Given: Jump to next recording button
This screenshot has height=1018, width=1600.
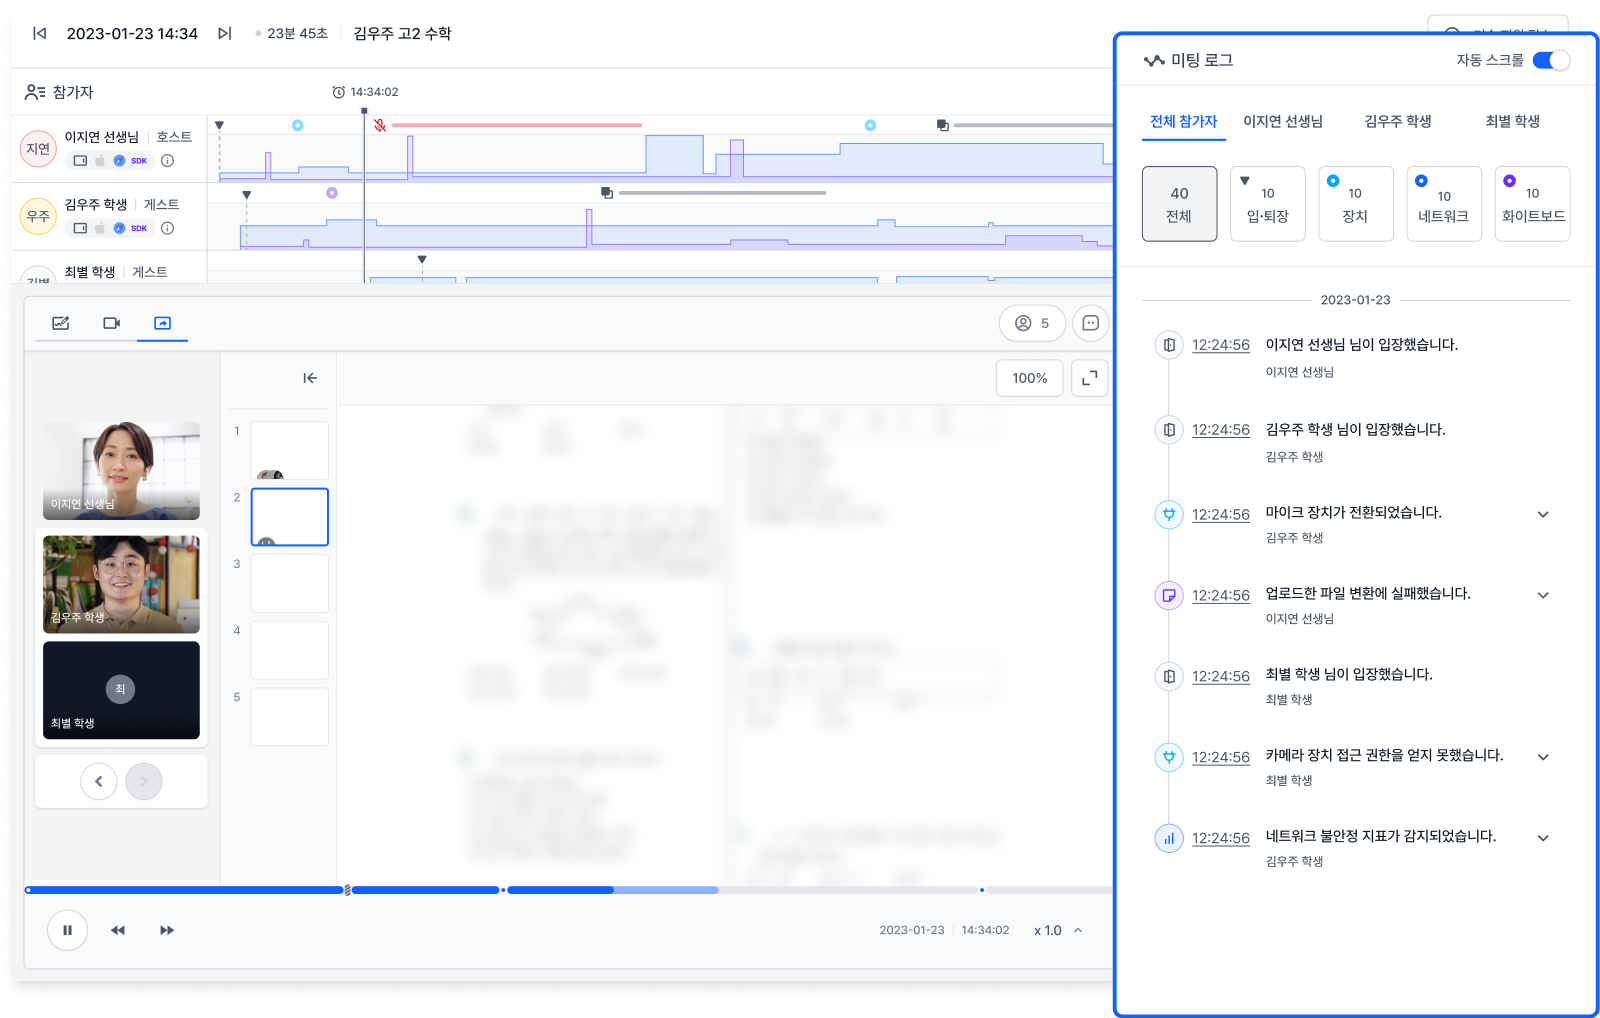Looking at the screenshot, I should point(225,33).
